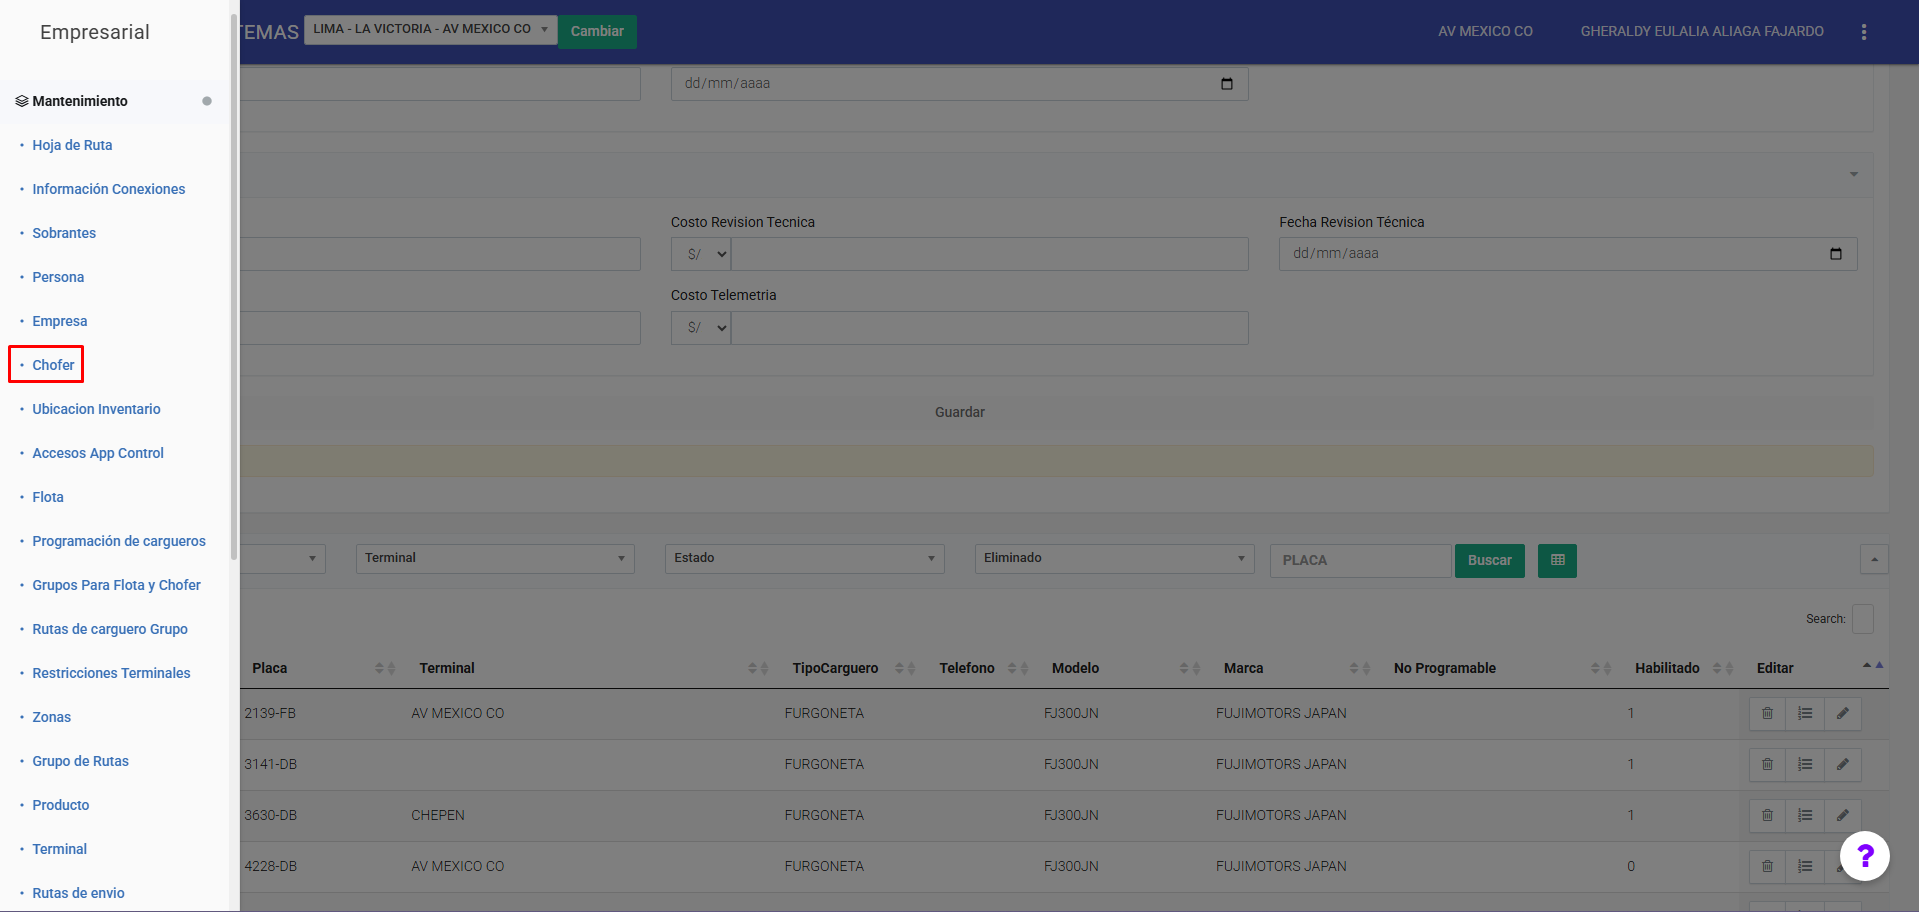Image resolution: width=1919 pixels, height=912 pixels.
Task: Click the pencil edit icon for plate 3630-DB
Action: [x=1842, y=816]
